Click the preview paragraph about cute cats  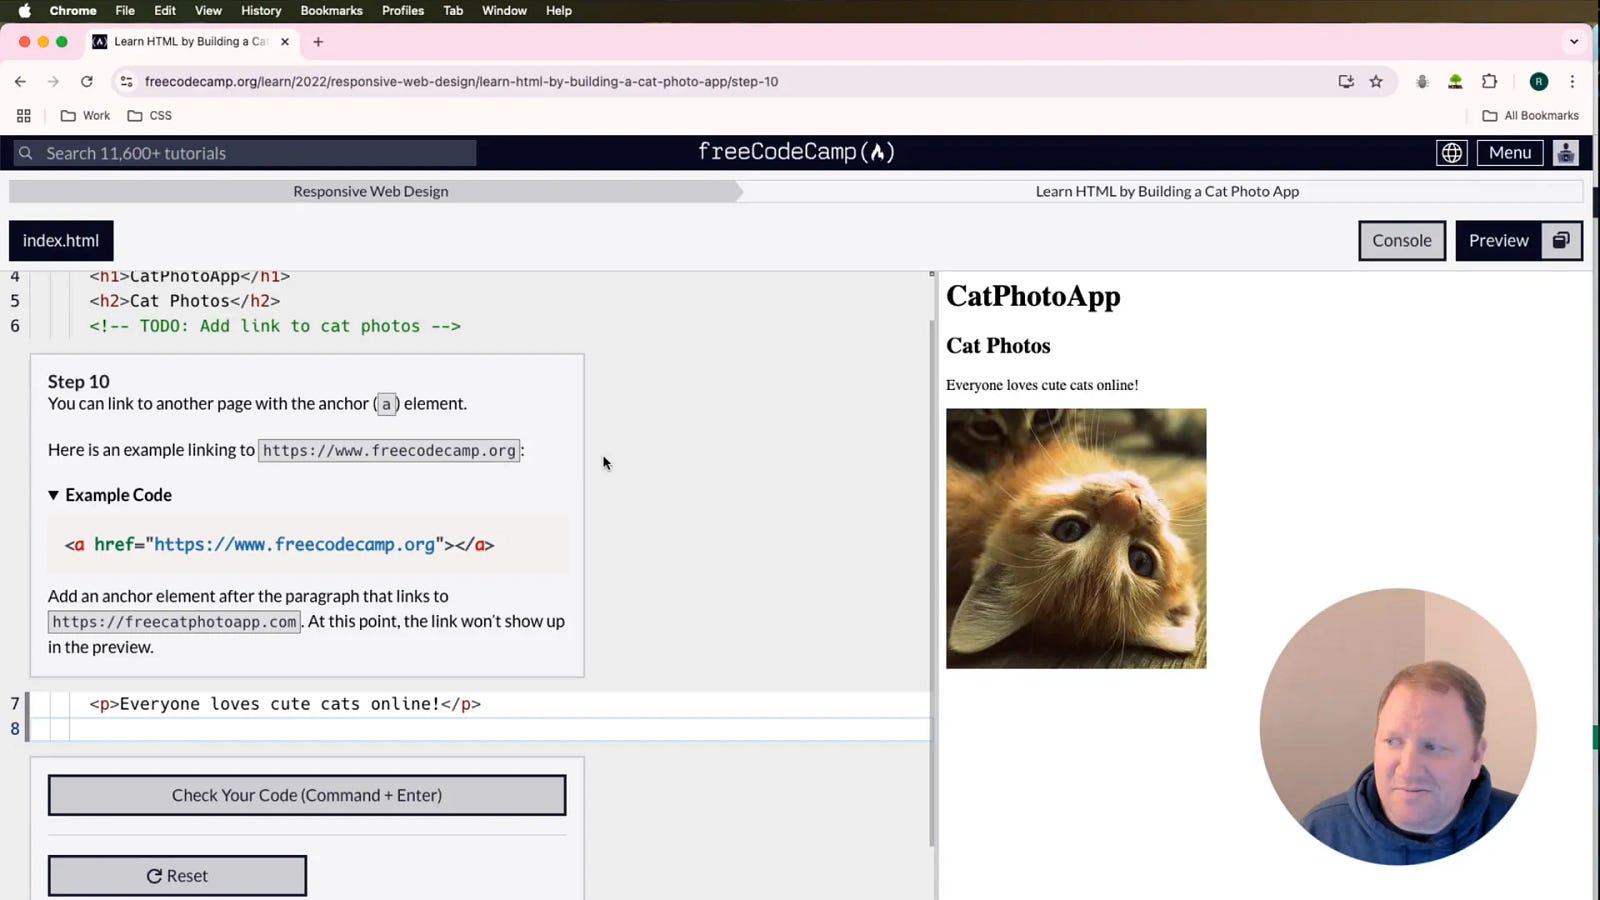pos(1042,385)
